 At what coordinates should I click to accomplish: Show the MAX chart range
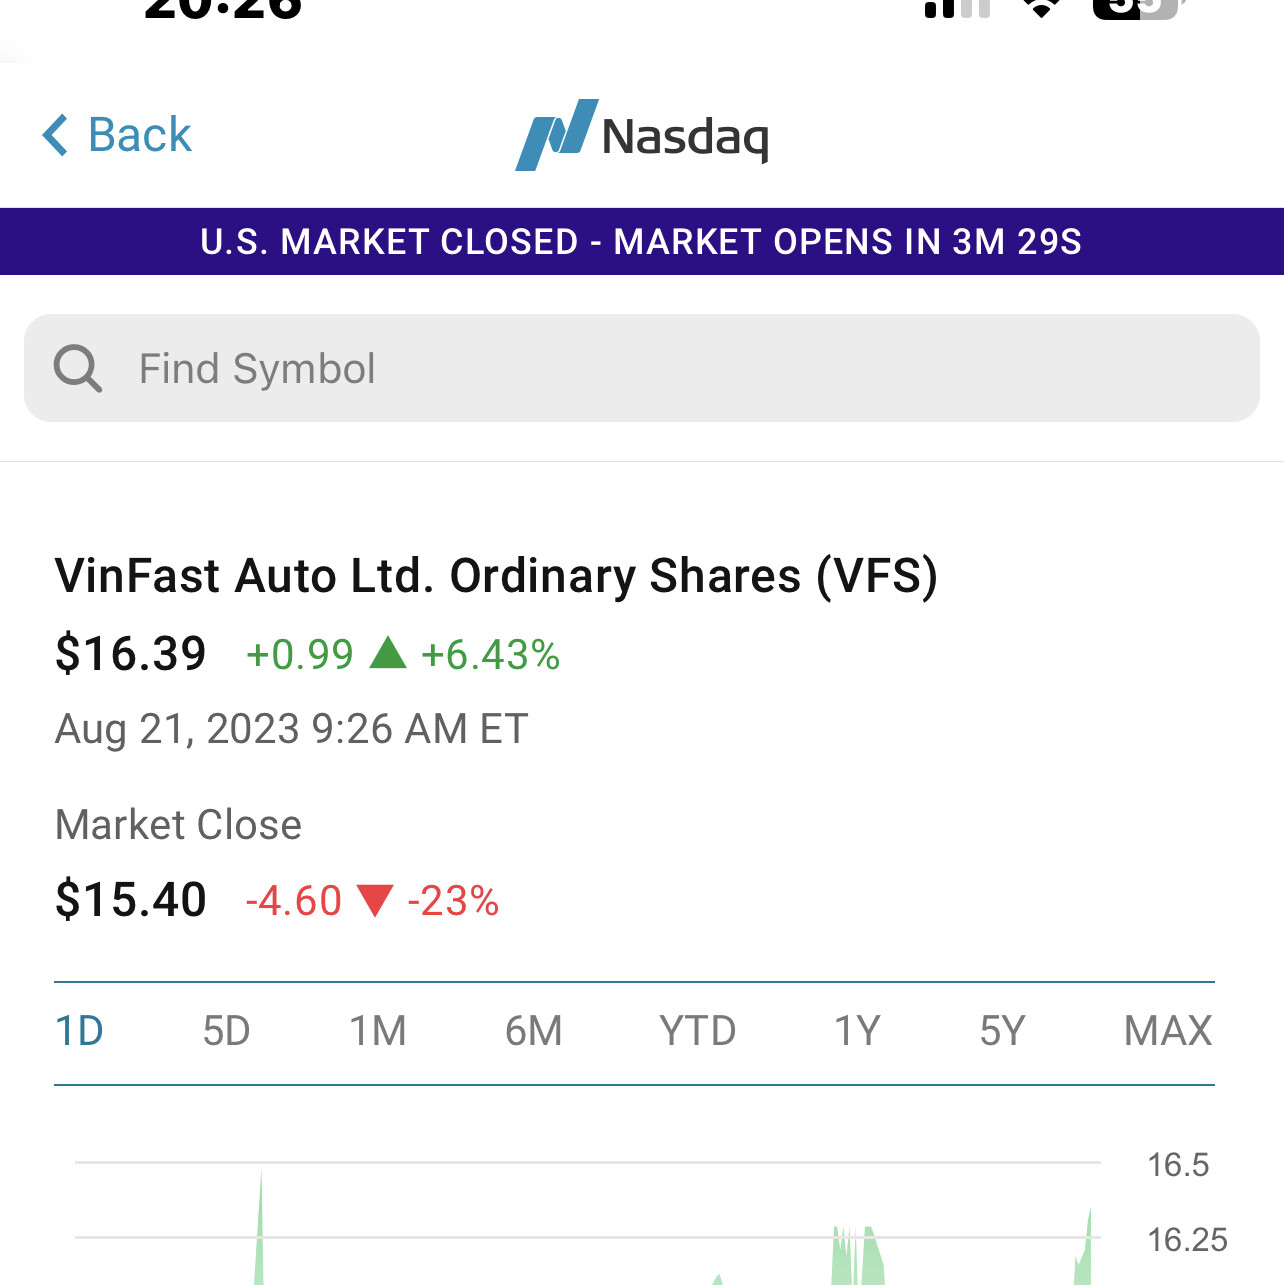click(x=1167, y=1031)
